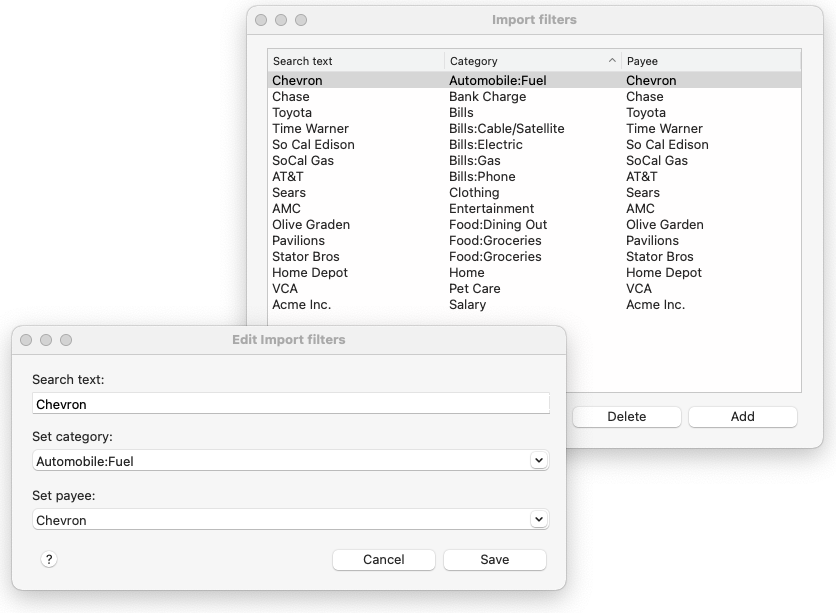Click the Search text input field
836x613 pixels.
[291, 404]
